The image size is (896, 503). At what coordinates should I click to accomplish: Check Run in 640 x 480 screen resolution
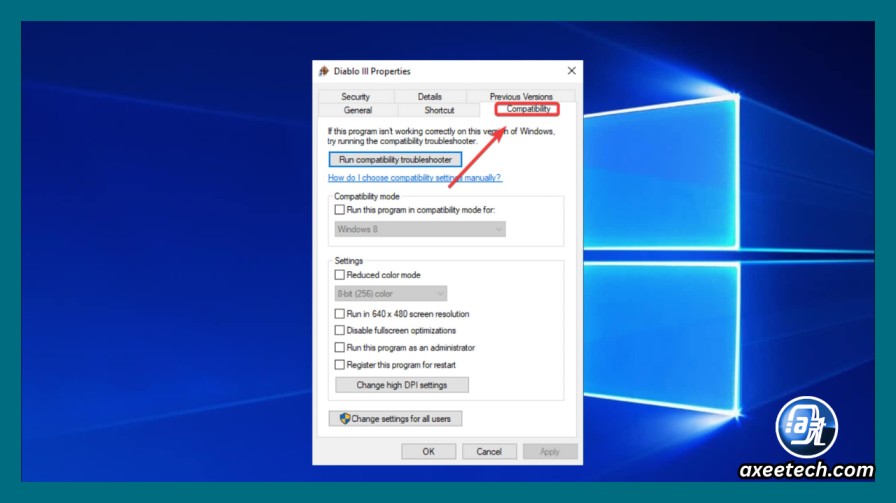coord(339,314)
